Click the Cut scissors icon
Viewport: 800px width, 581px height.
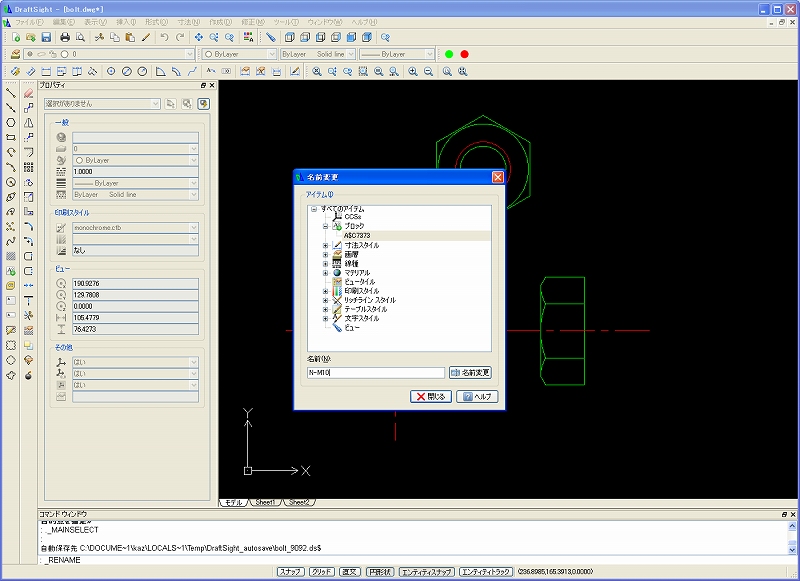pos(99,37)
